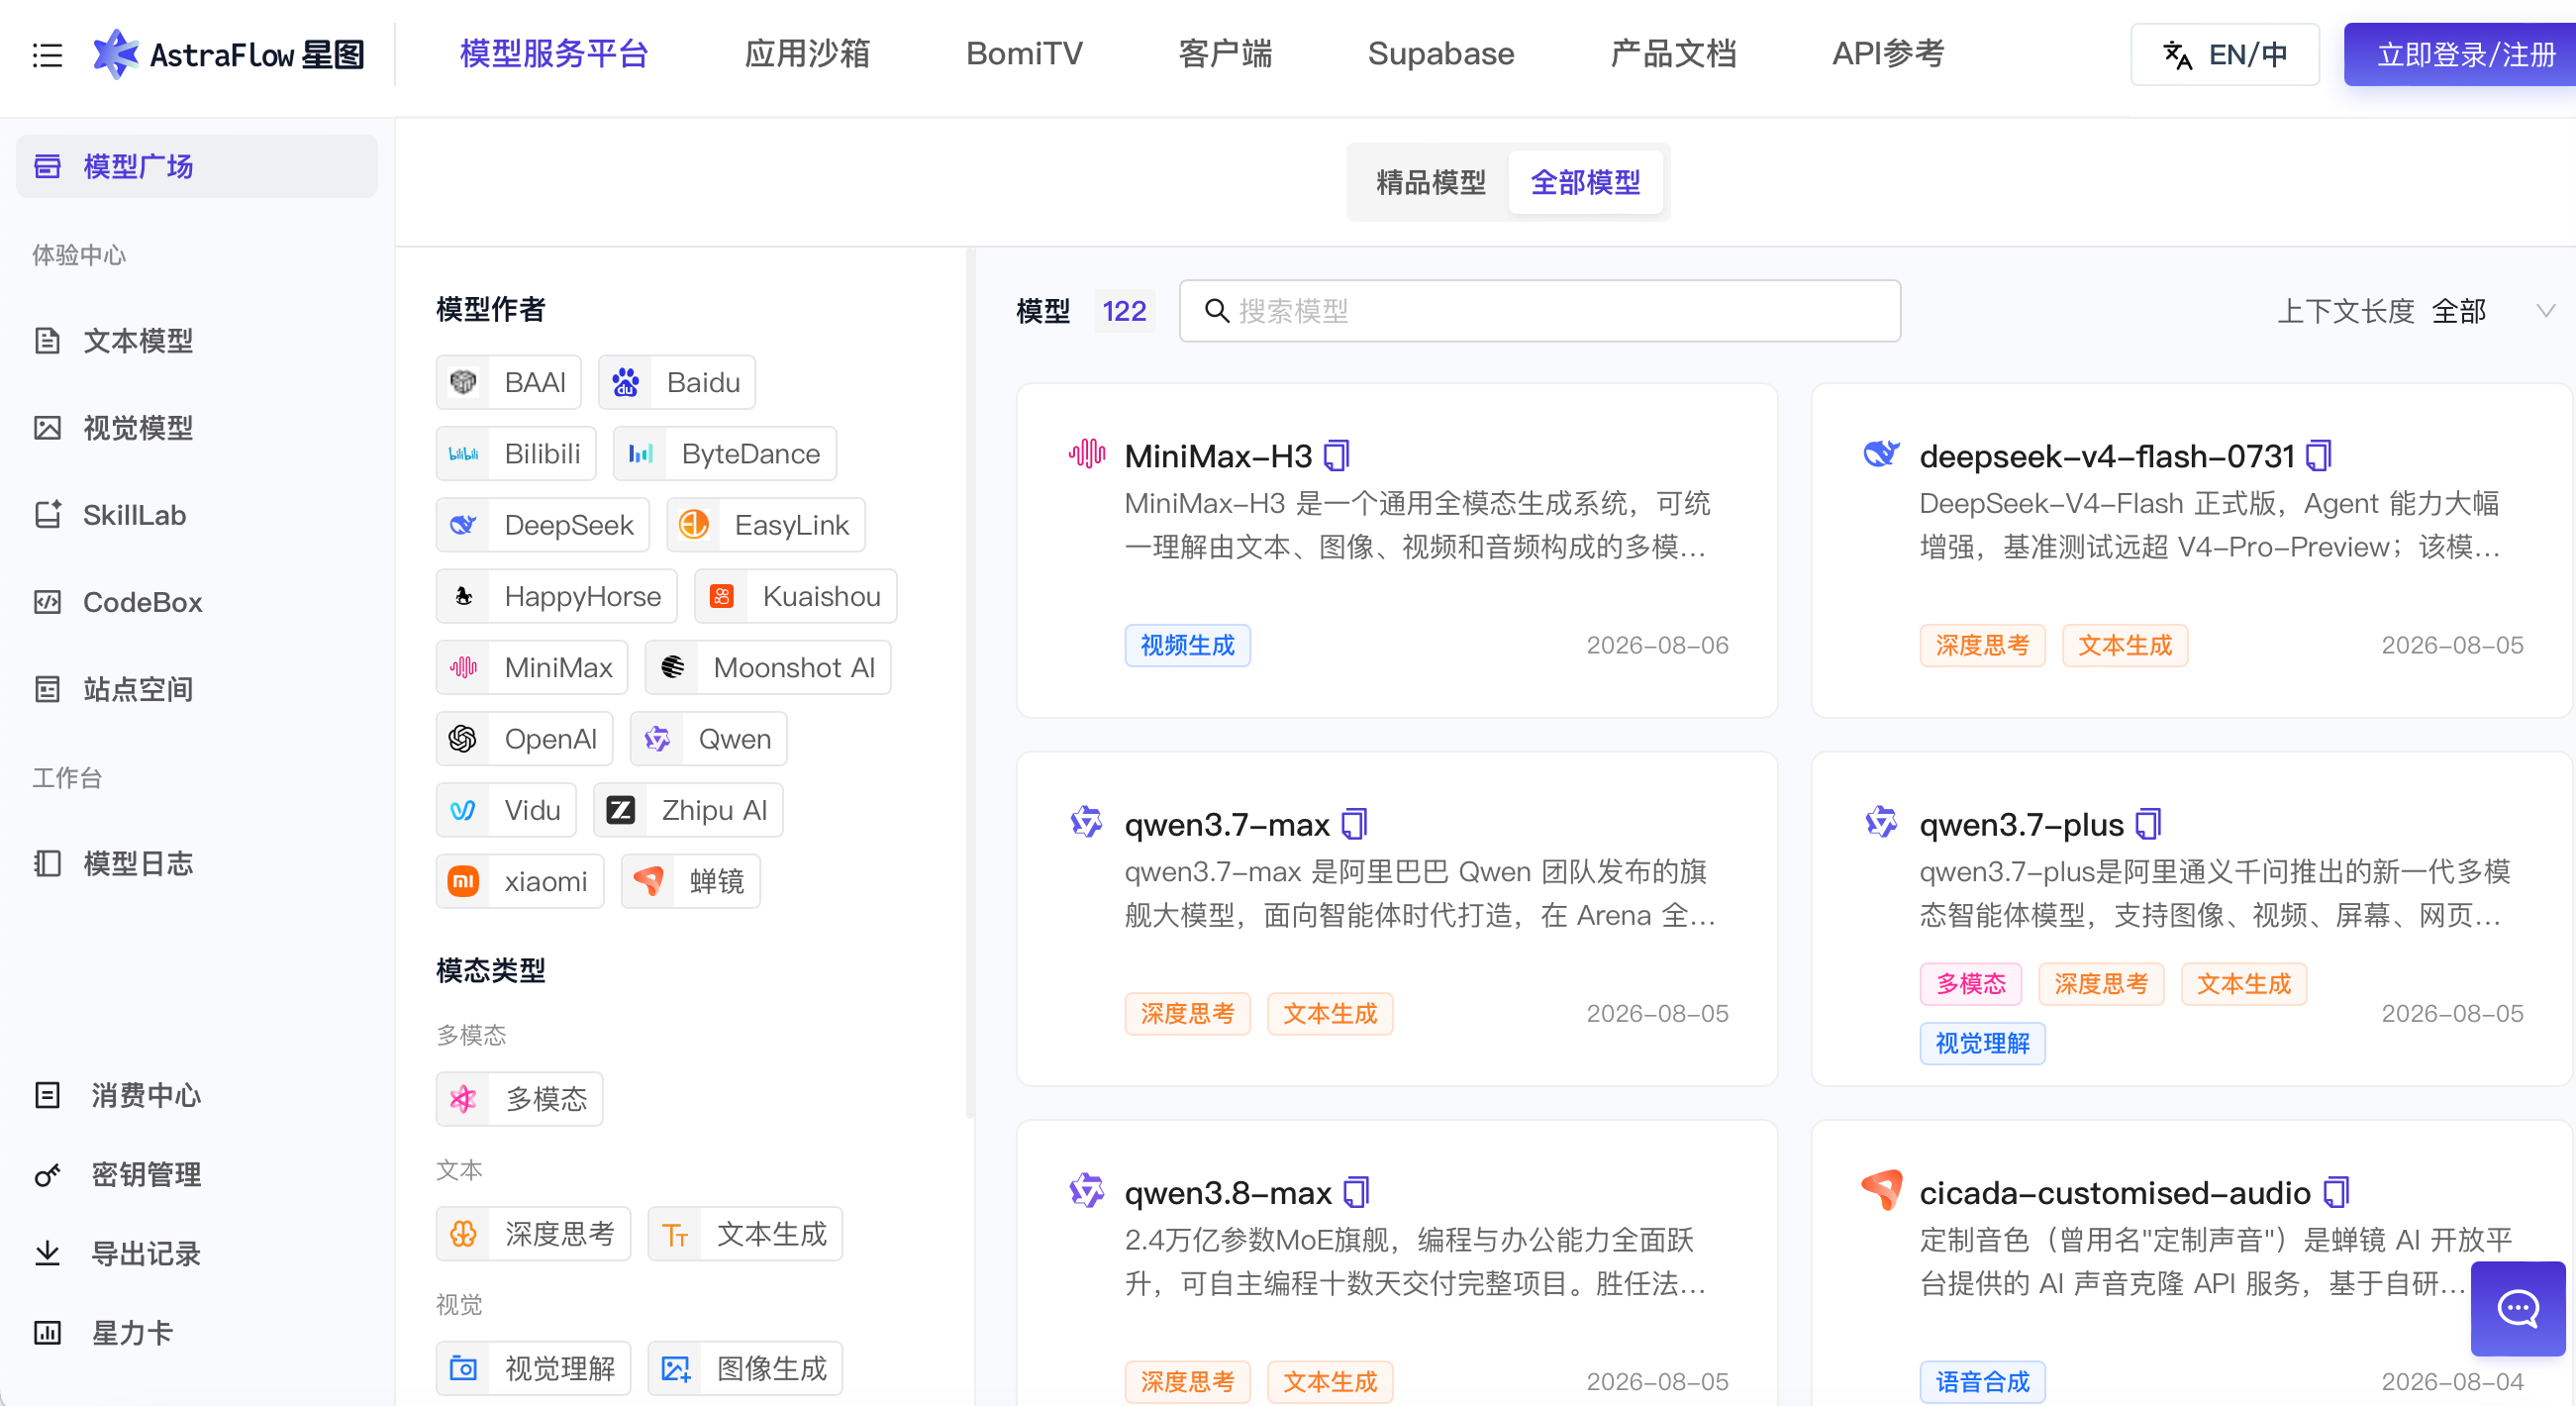
Task: Click the 立即登录/注册 button
Action: pyautogui.click(x=2460, y=54)
